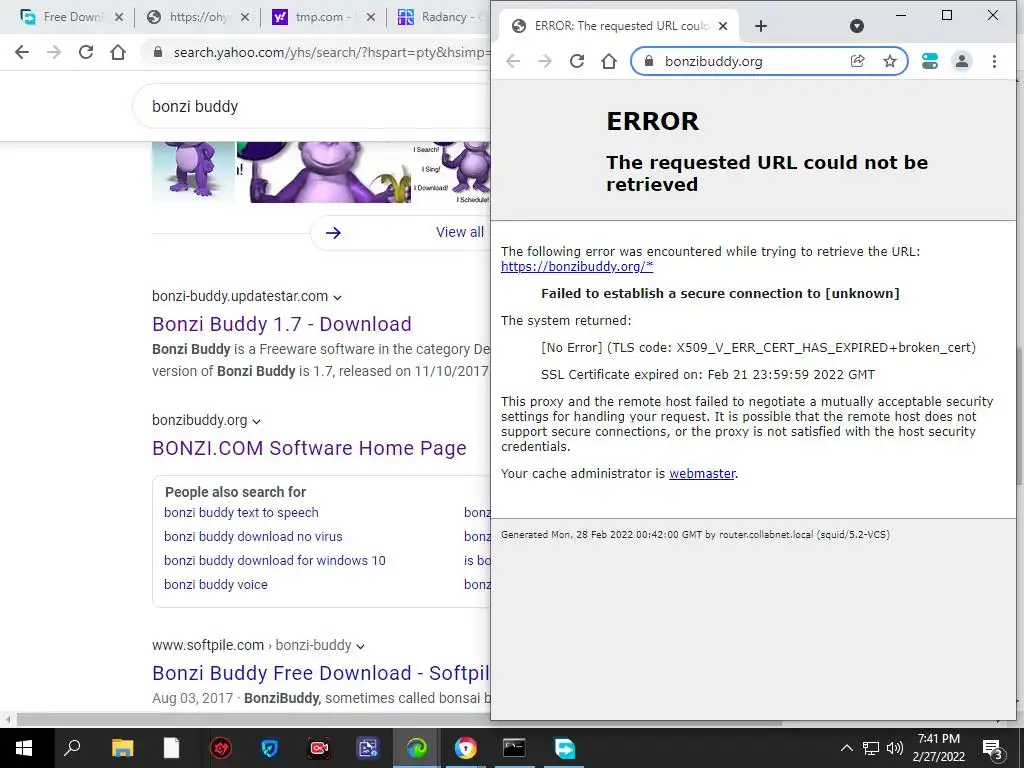The width and height of the screenshot is (1024, 768).
Task: Click the search.yahoo.com address bar
Action: 317,52
